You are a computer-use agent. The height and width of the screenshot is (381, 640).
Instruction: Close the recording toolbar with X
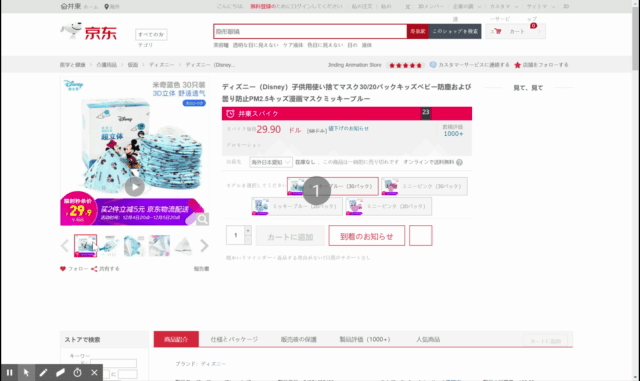point(94,372)
